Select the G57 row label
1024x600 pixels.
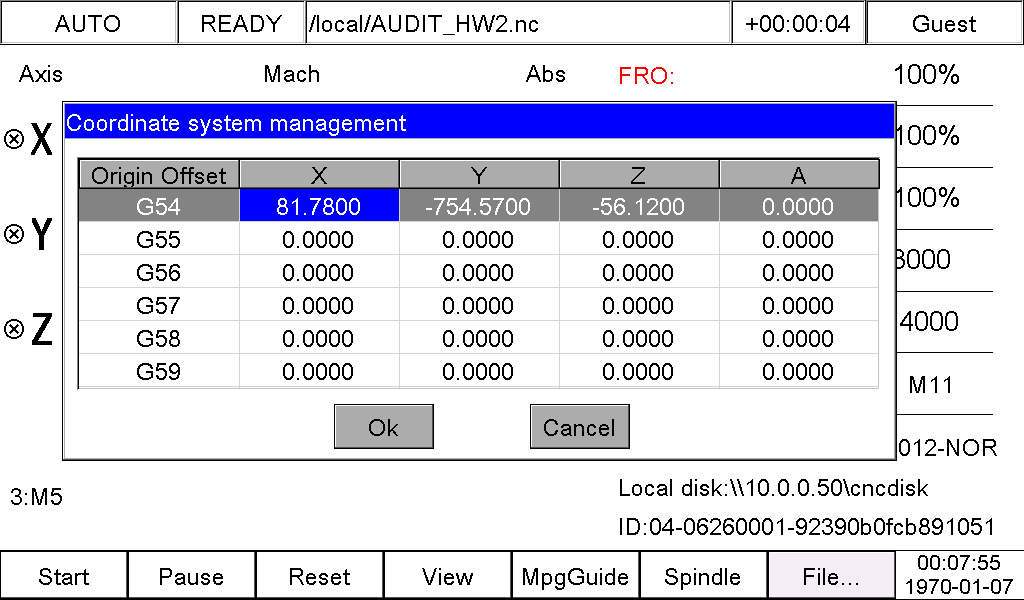pyautogui.click(x=159, y=306)
